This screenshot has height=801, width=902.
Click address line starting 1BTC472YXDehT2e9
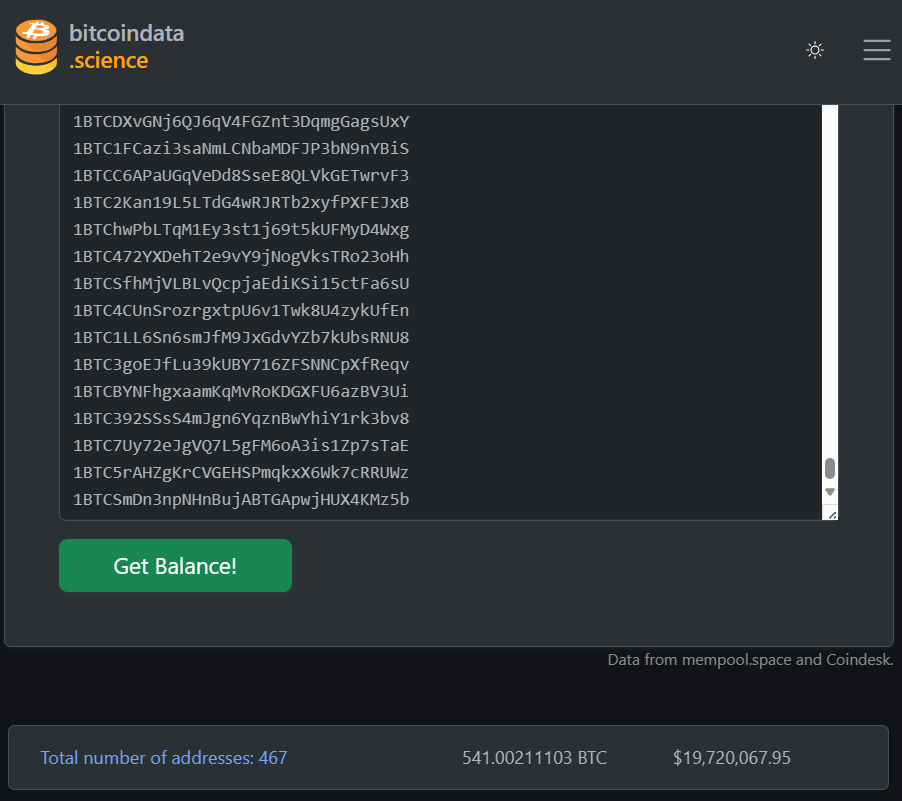pyautogui.click(x=241, y=257)
